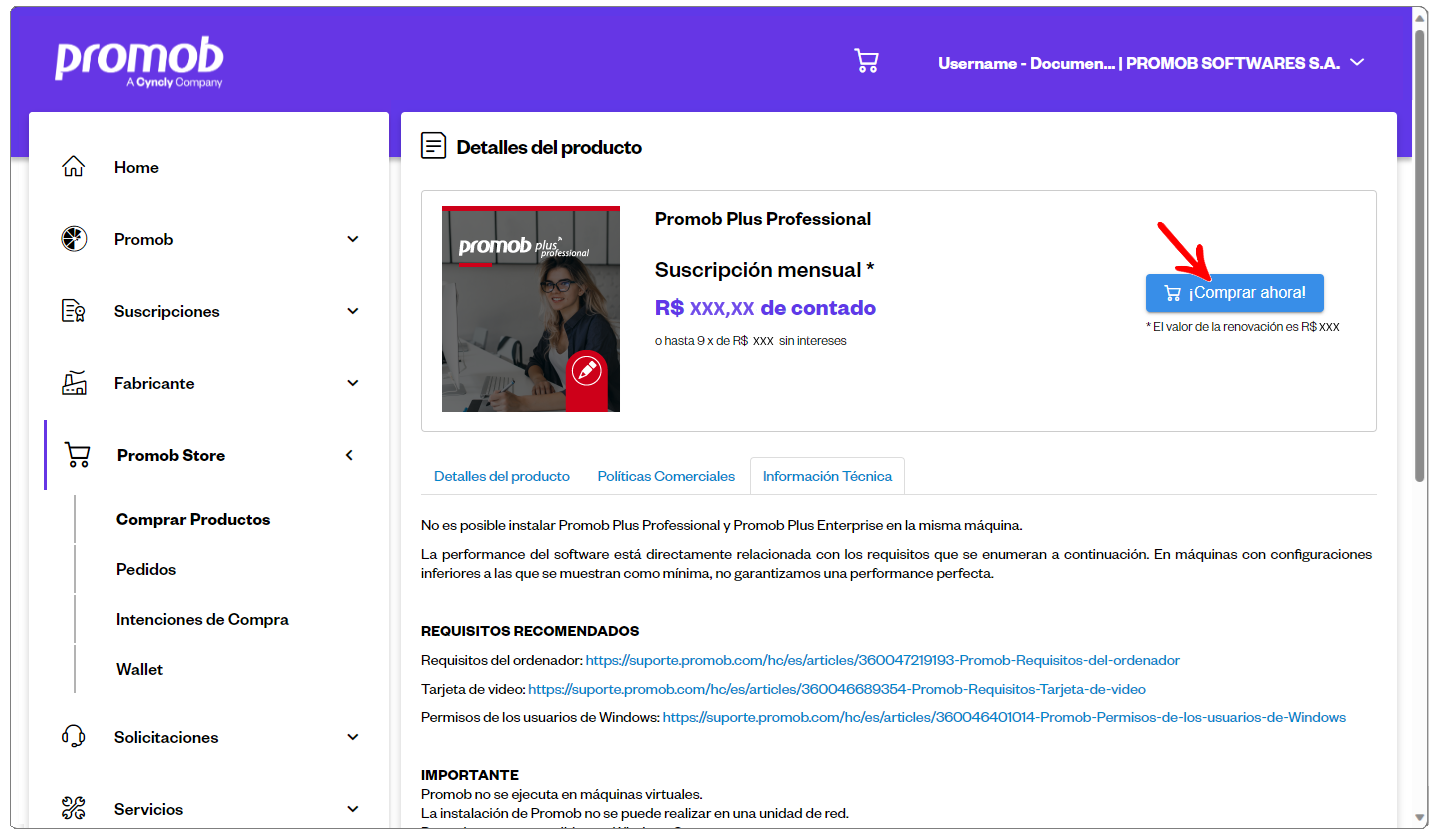Open the shopping cart icon in the header
The height and width of the screenshot is (836, 1431).
click(866, 62)
